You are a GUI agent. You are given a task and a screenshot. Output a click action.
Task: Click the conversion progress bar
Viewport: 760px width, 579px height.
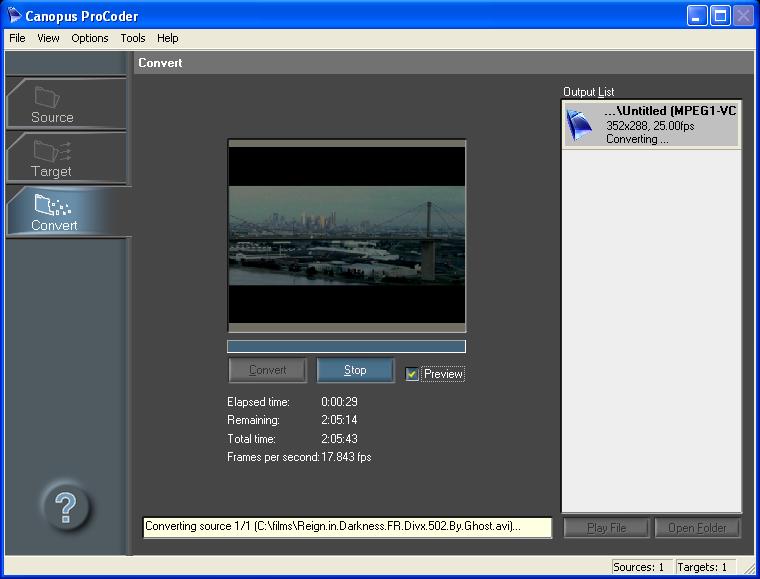[346, 346]
